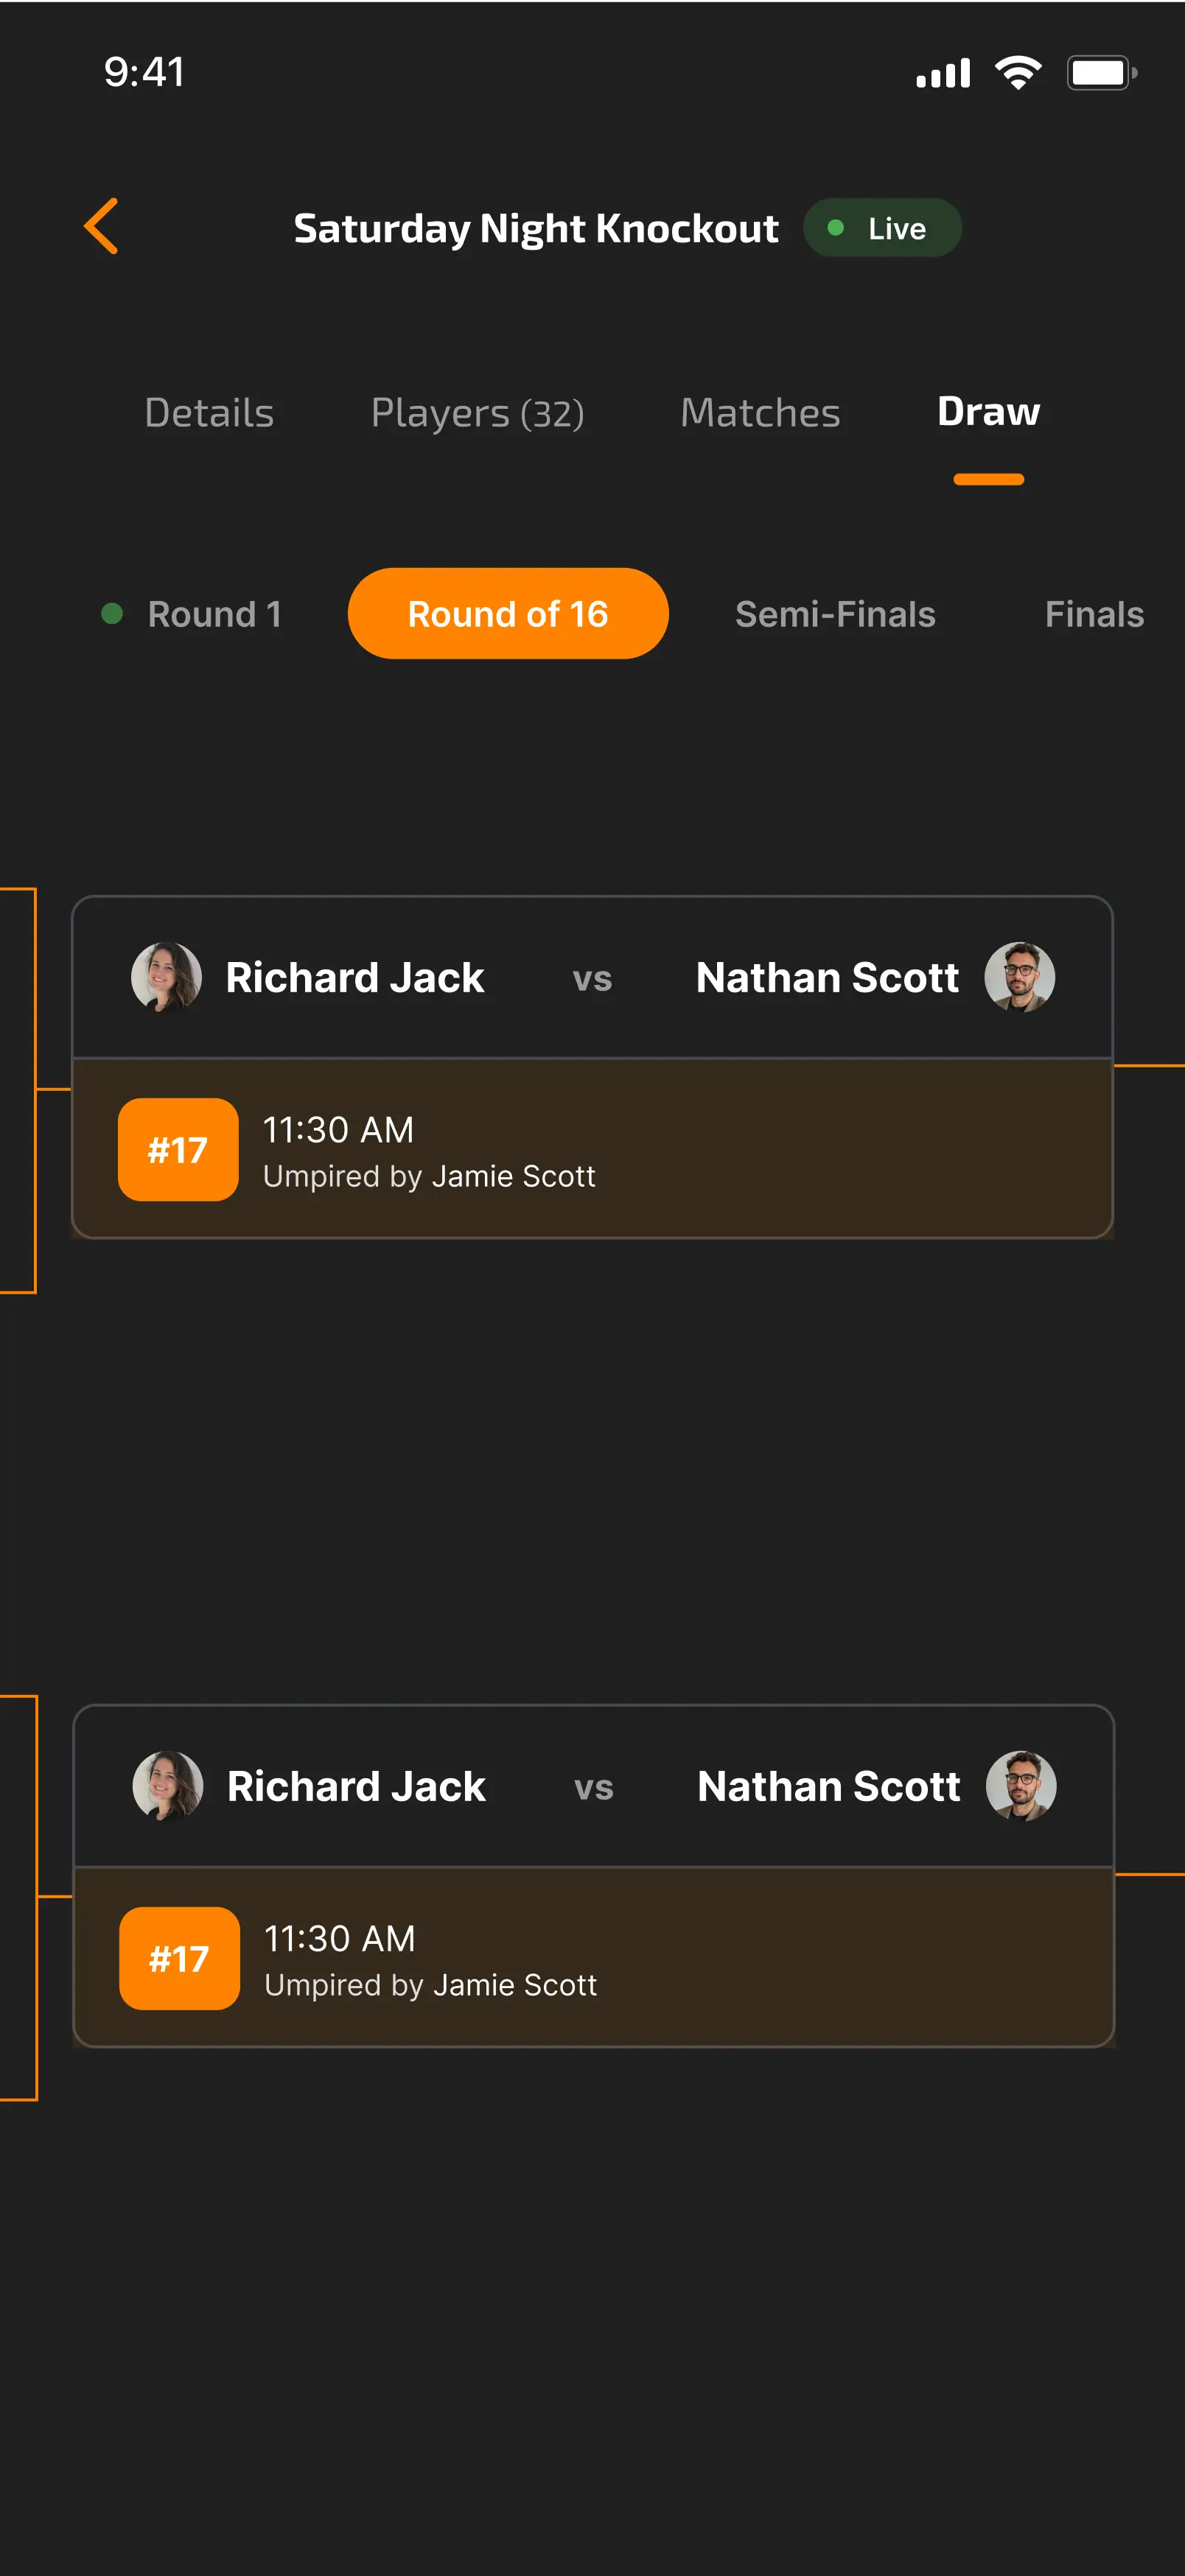The height and width of the screenshot is (2576, 1185).
Task: Tap the orange Draw tab underline indicator
Action: (987, 479)
